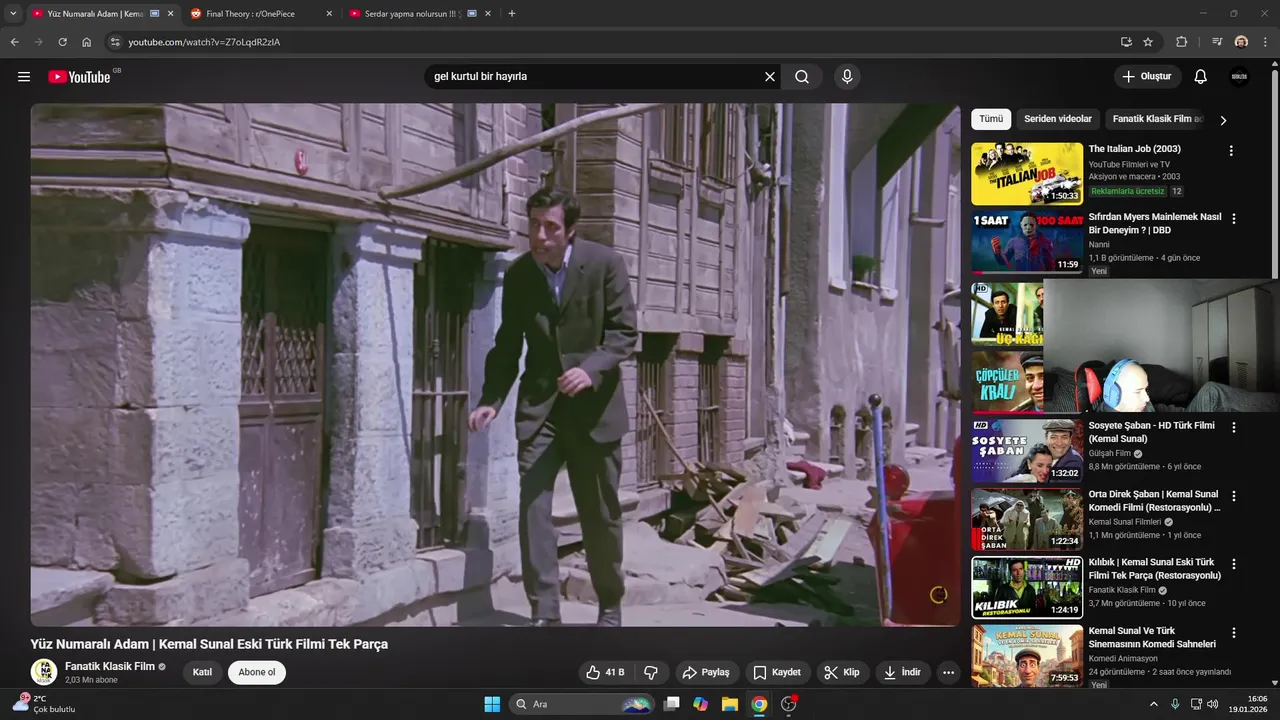Open the Fanatik Klasik Film channel name
1280x720 pixels.
[x=110, y=666]
